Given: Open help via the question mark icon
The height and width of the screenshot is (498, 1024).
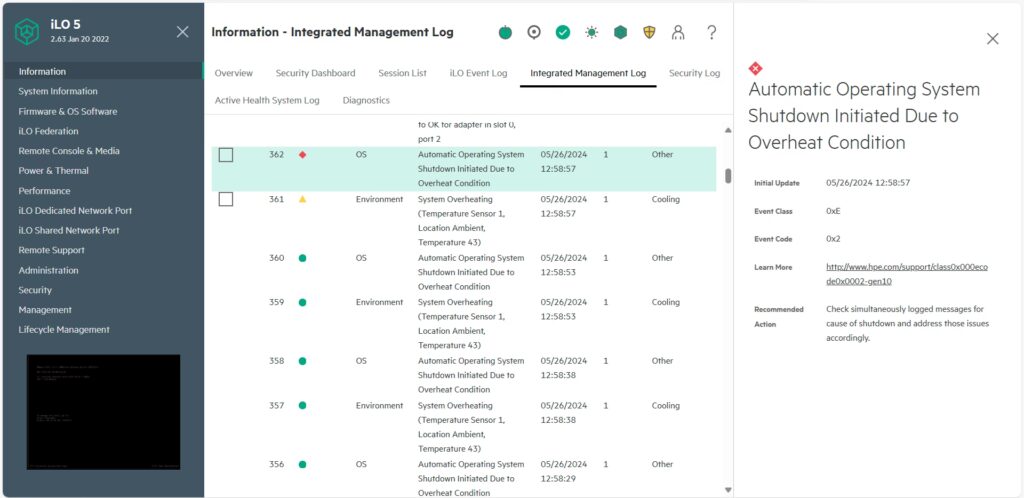Looking at the screenshot, I should pyautogui.click(x=712, y=32).
